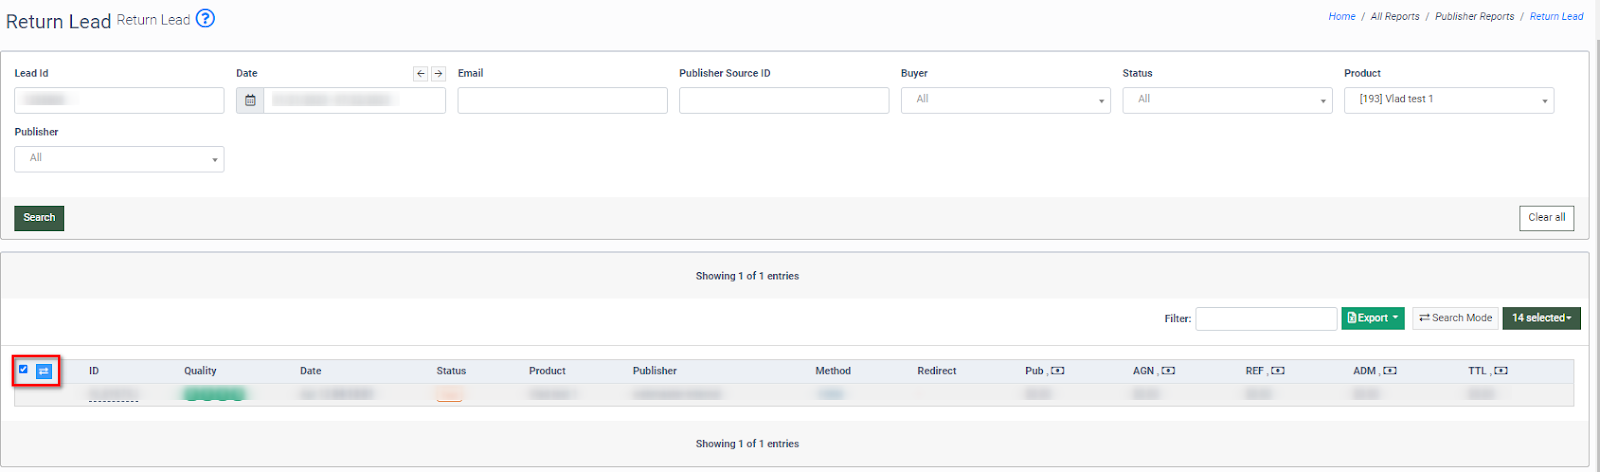
Task: Open the Publisher dropdown
Action: coord(119,159)
